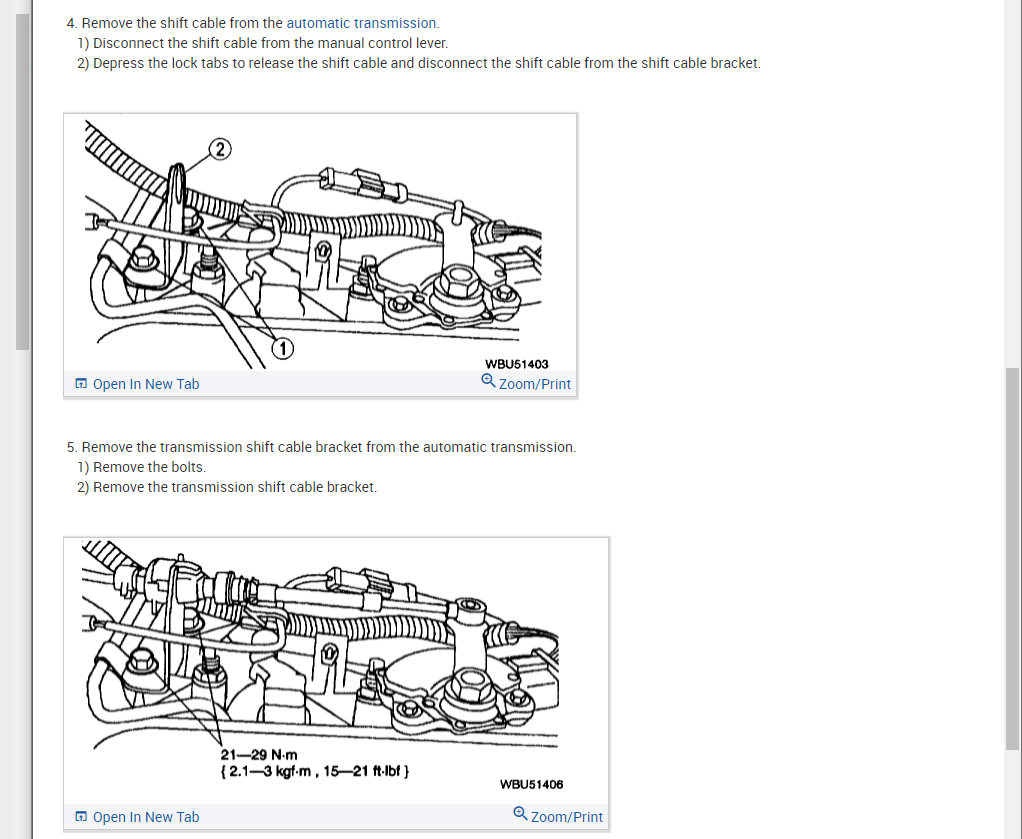Image resolution: width=1022 pixels, height=839 pixels.
Task: Click the text 'Disconnect the shift cable from the manual control lever.'
Action: [x=270, y=43]
